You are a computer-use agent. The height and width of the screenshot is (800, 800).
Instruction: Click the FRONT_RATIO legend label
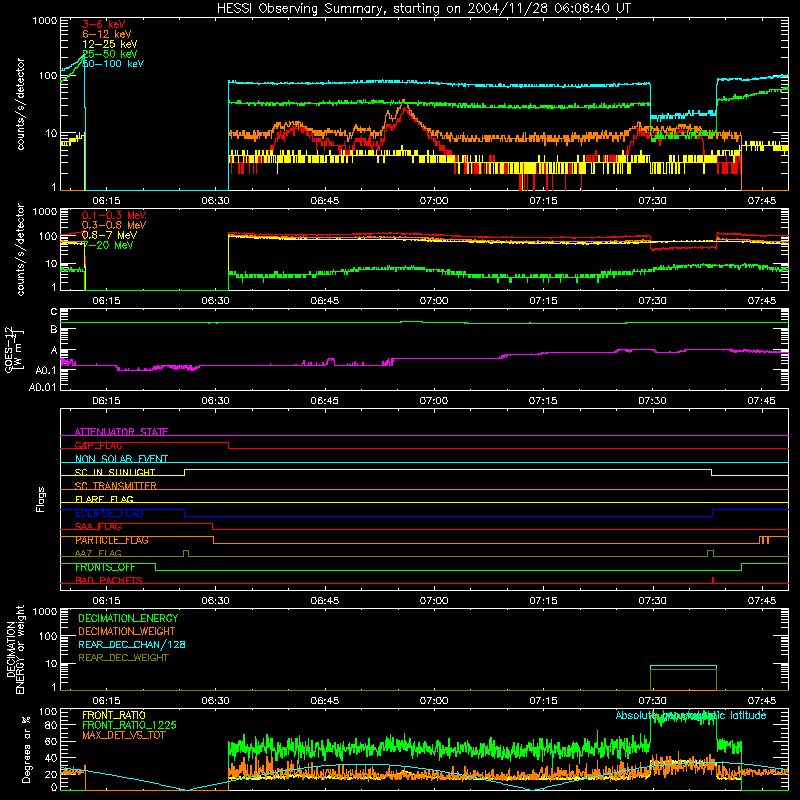(114, 715)
